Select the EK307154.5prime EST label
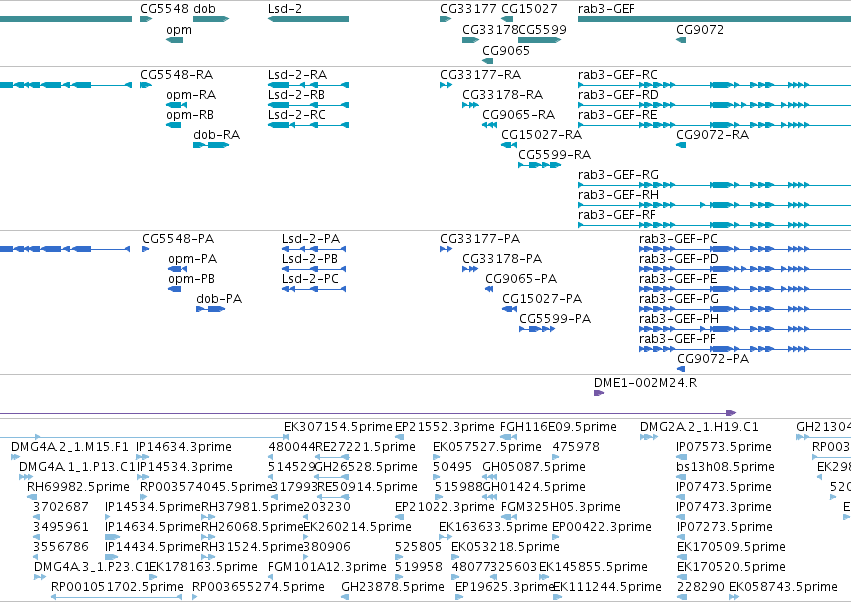851x602 pixels. point(338,427)
